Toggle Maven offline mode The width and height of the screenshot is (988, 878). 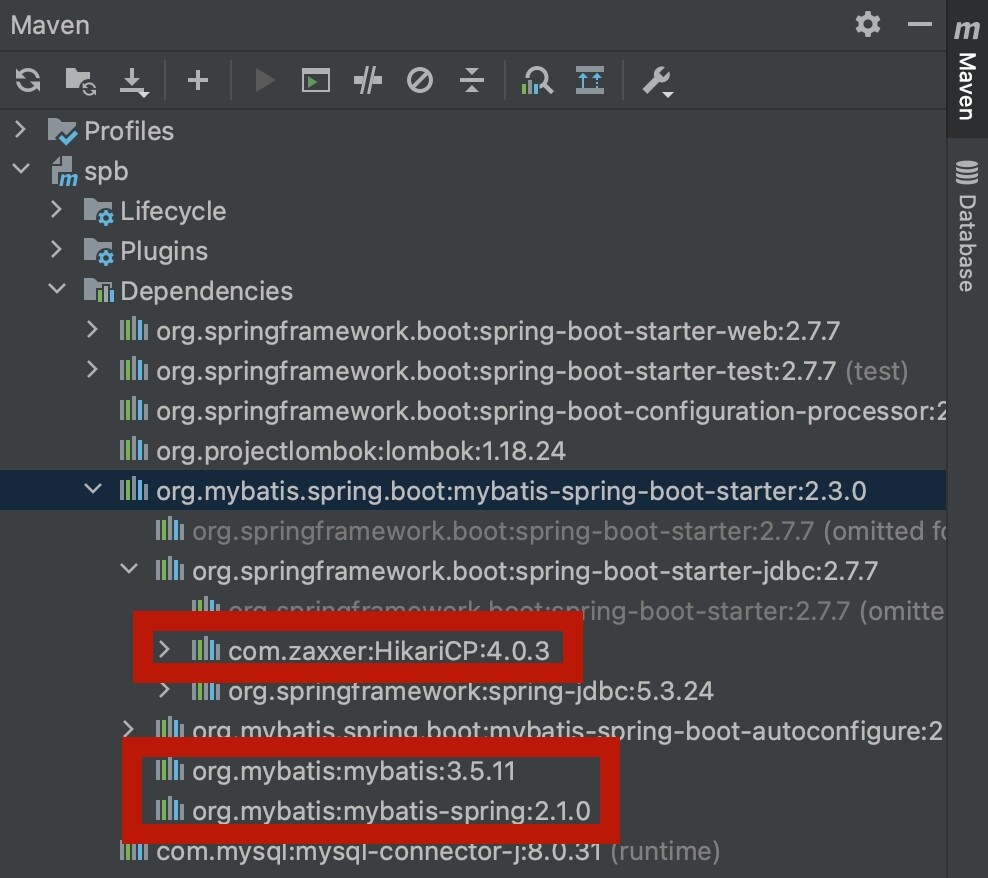click(x=420, y=81)
